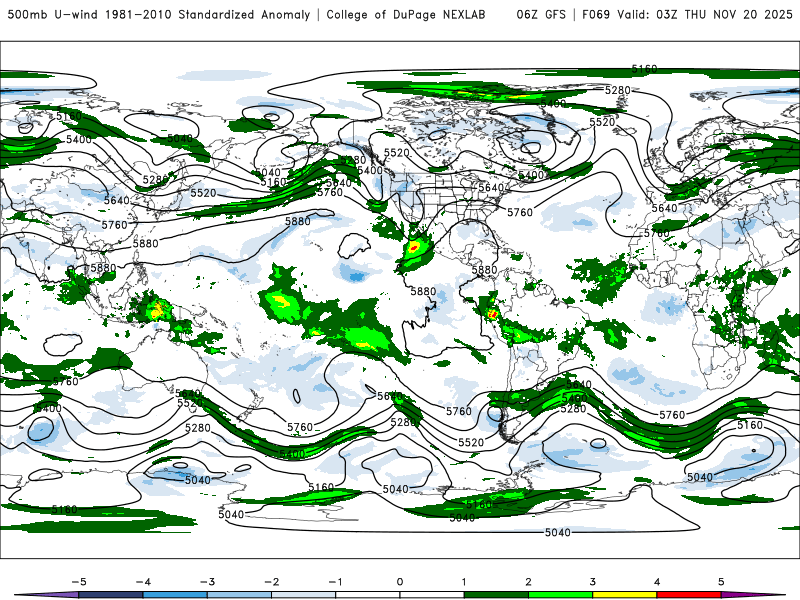Click the "2" colorbar tick label
Image resolution: width=800 pixels, height=600 pixels.
[x=528, y=582]
